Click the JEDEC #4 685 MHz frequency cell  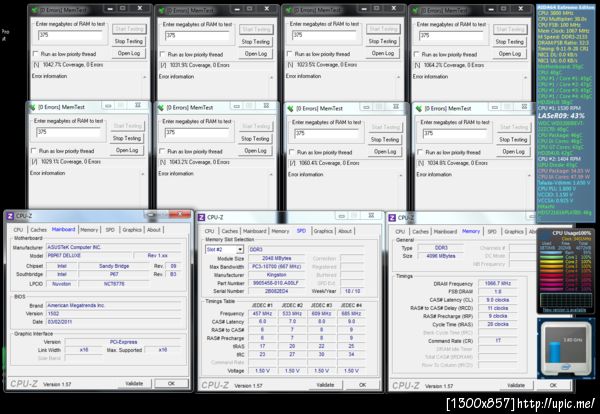tap(351, 314)
